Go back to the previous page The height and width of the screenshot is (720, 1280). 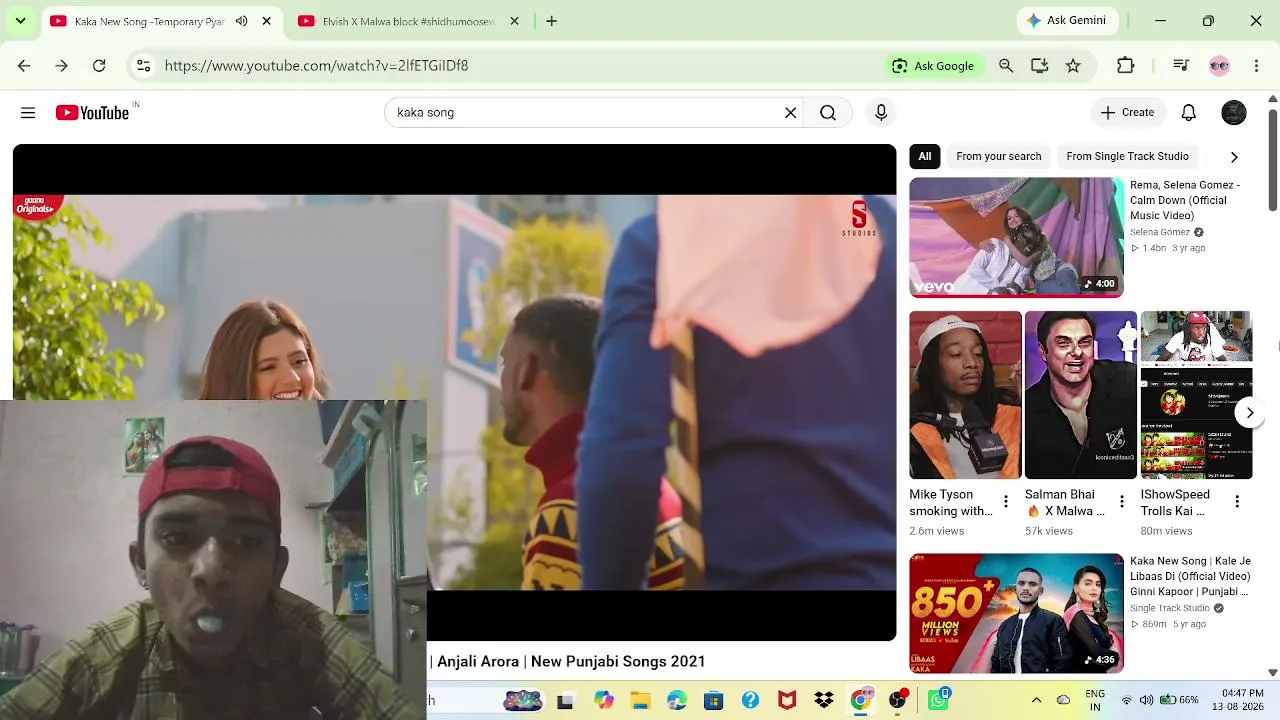click(24, 66)
